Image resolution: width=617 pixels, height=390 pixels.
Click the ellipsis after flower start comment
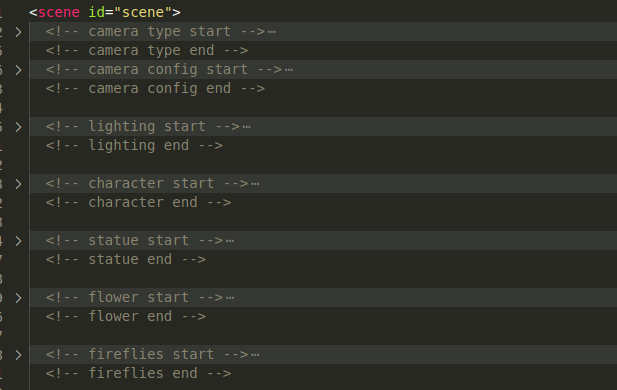tap(230, 298)
